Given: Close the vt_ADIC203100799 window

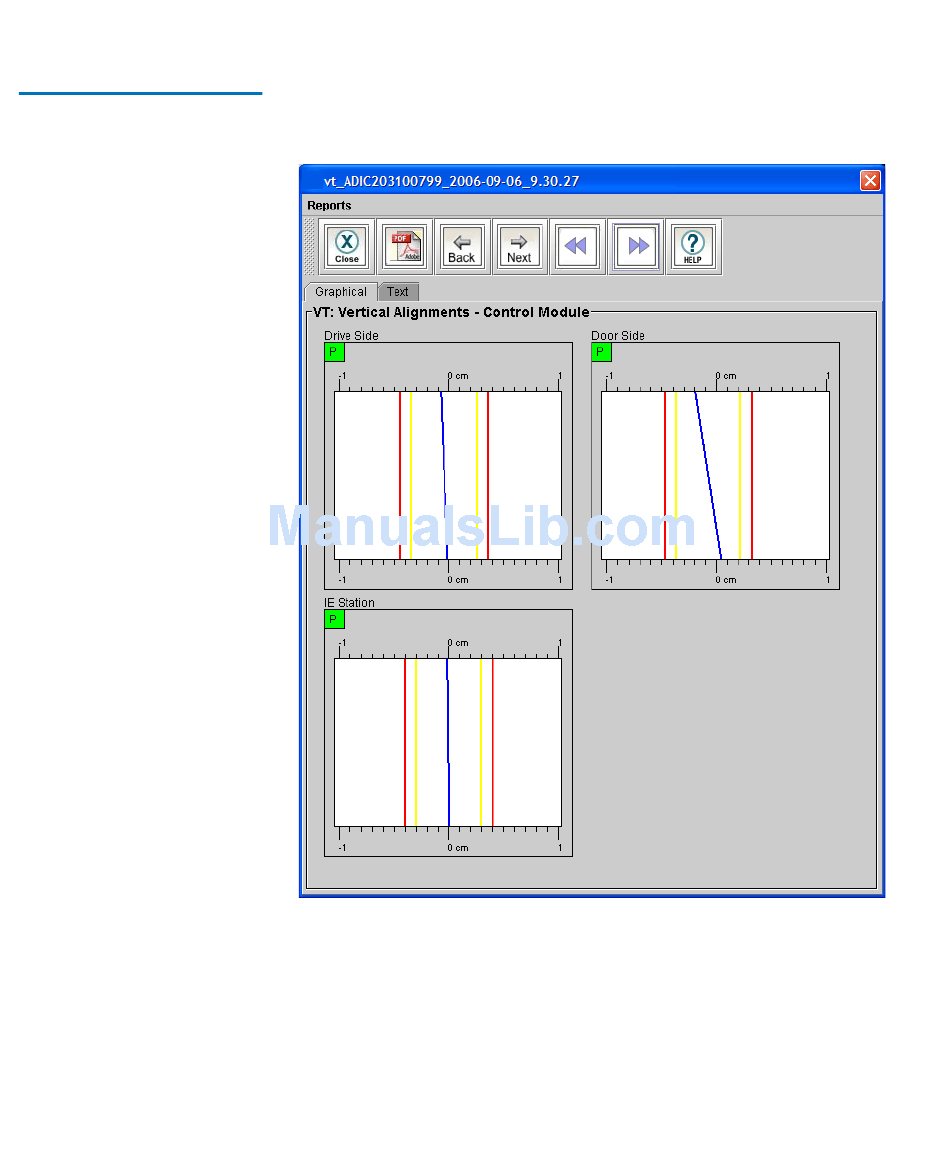Looking at the screenshot, I should [870, 180].
